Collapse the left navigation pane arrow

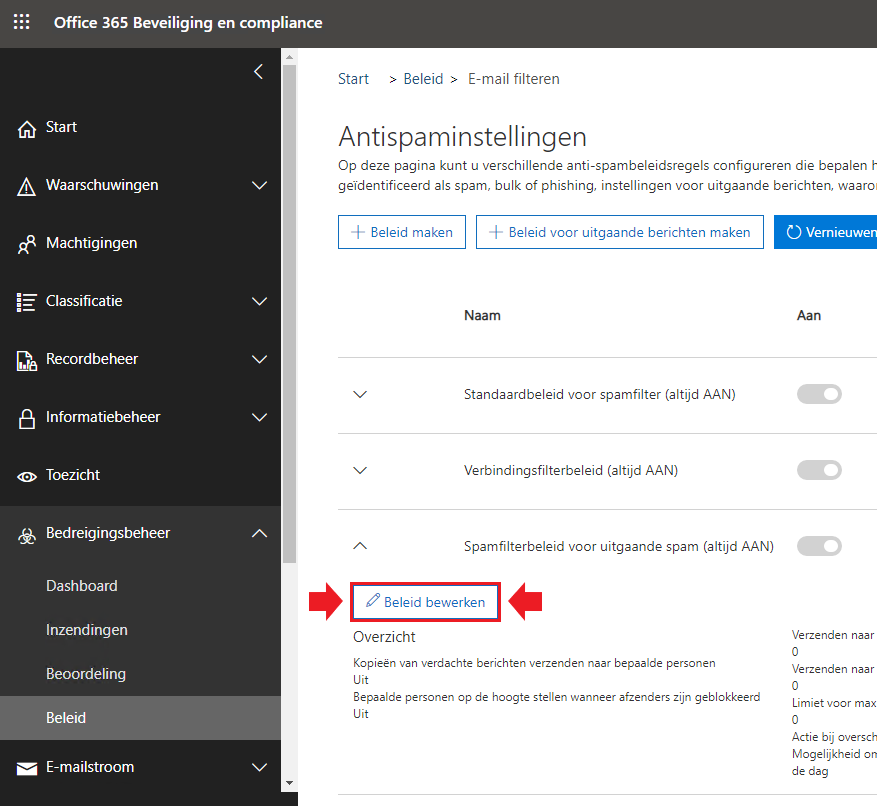[x=258, y=72]
